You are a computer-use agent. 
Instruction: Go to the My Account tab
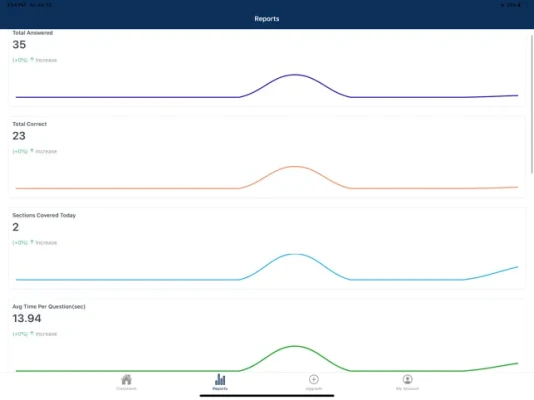pyautogui.click(x=407, y=382)
